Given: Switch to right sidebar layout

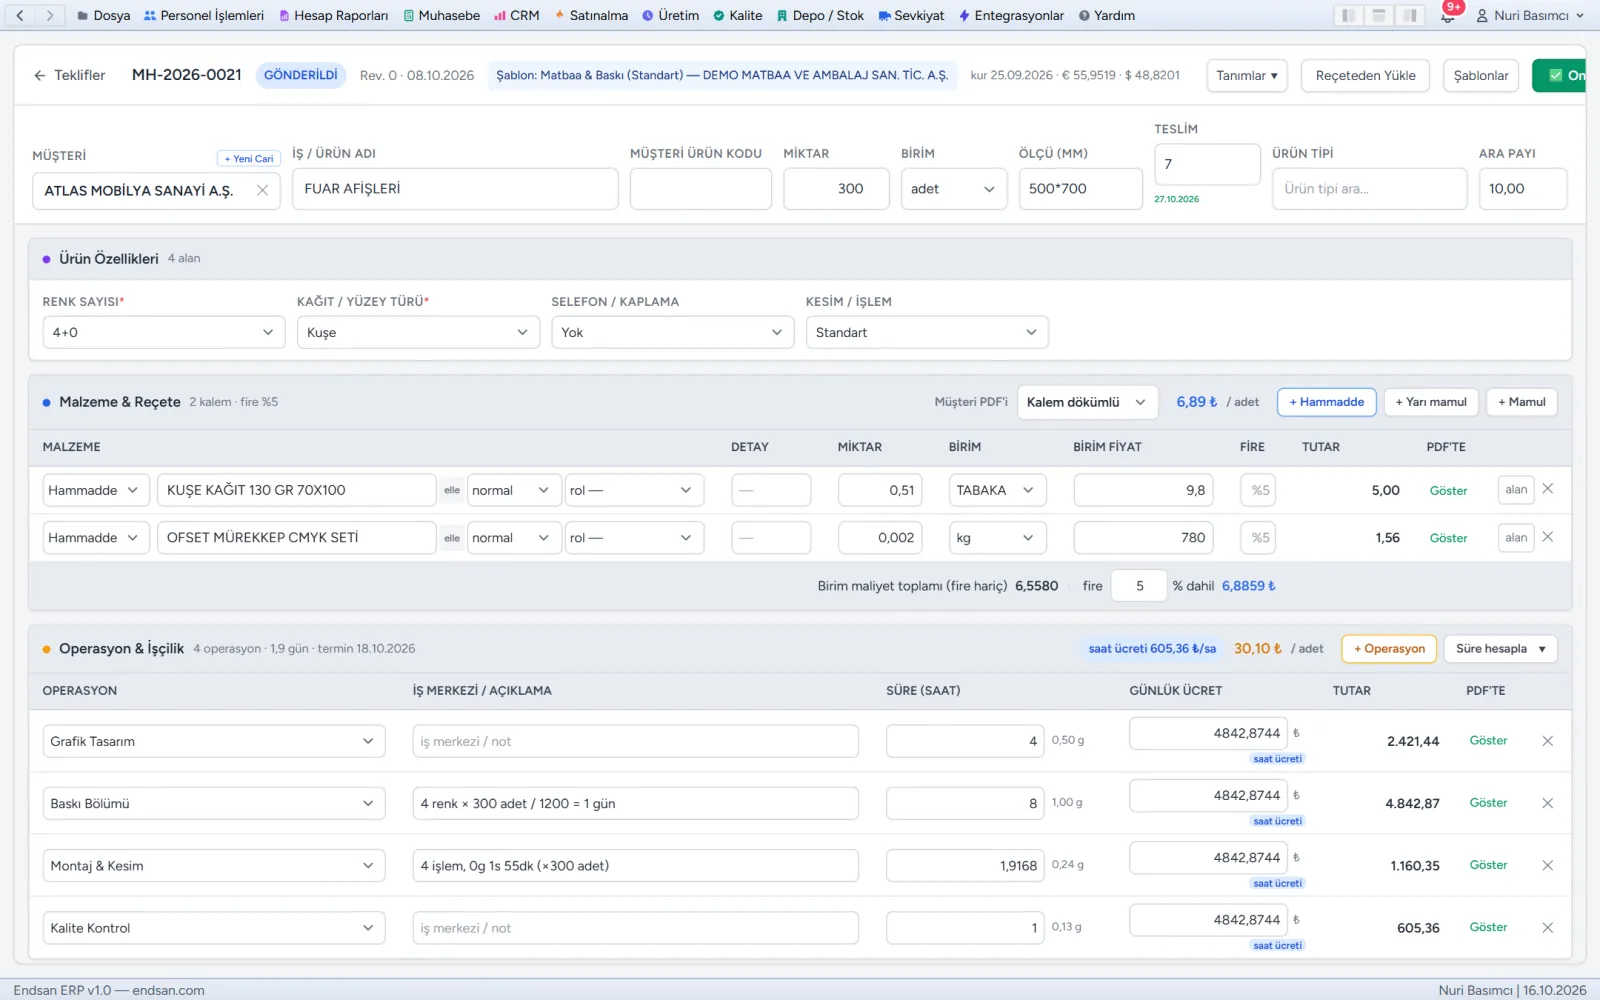Looking at the screenshot, I should 1410,15.
